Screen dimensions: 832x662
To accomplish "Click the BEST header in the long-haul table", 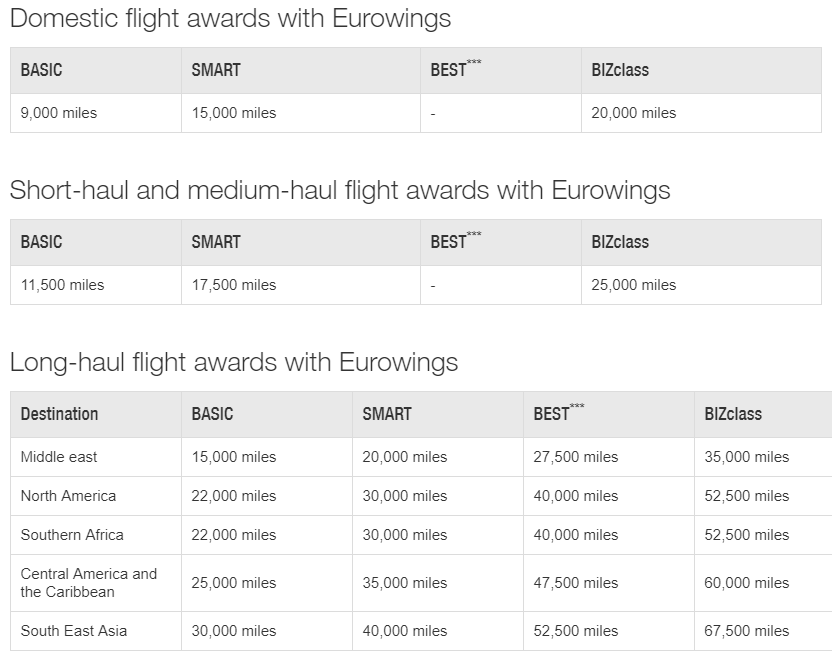I will (552, 414).
